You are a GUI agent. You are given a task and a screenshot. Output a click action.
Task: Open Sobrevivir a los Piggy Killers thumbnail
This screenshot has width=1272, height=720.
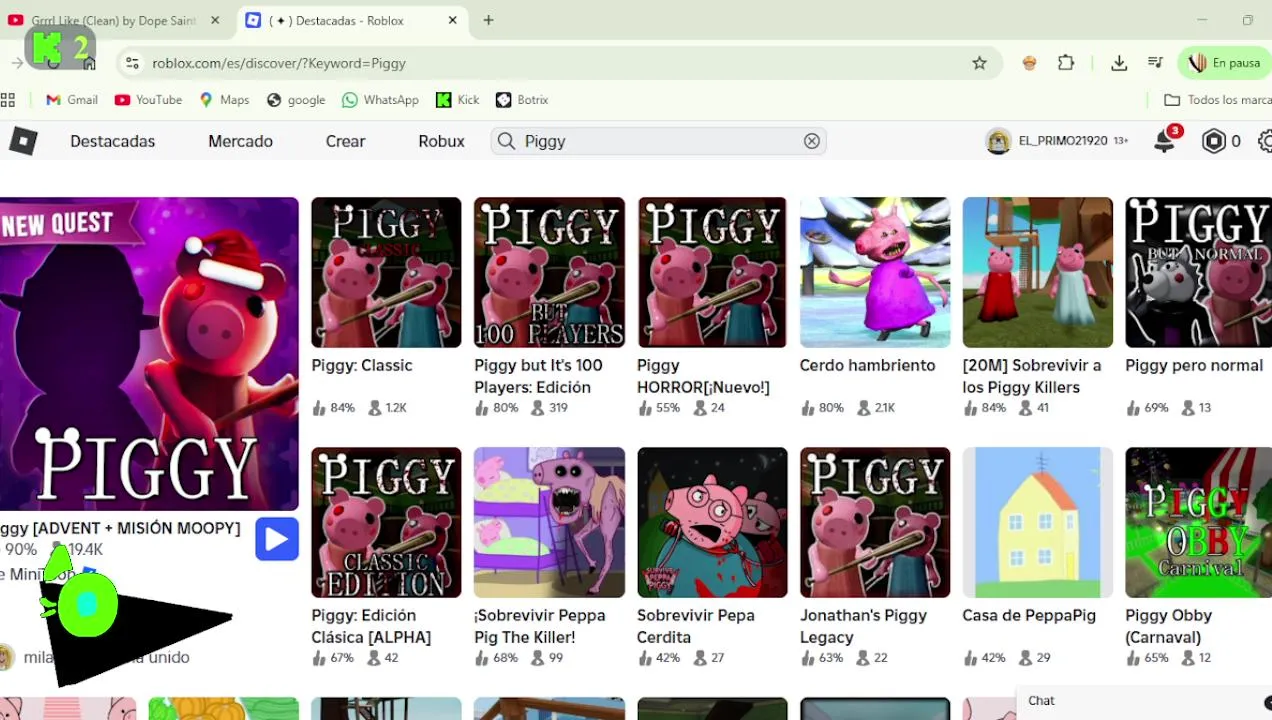[x=1037, y=272]
